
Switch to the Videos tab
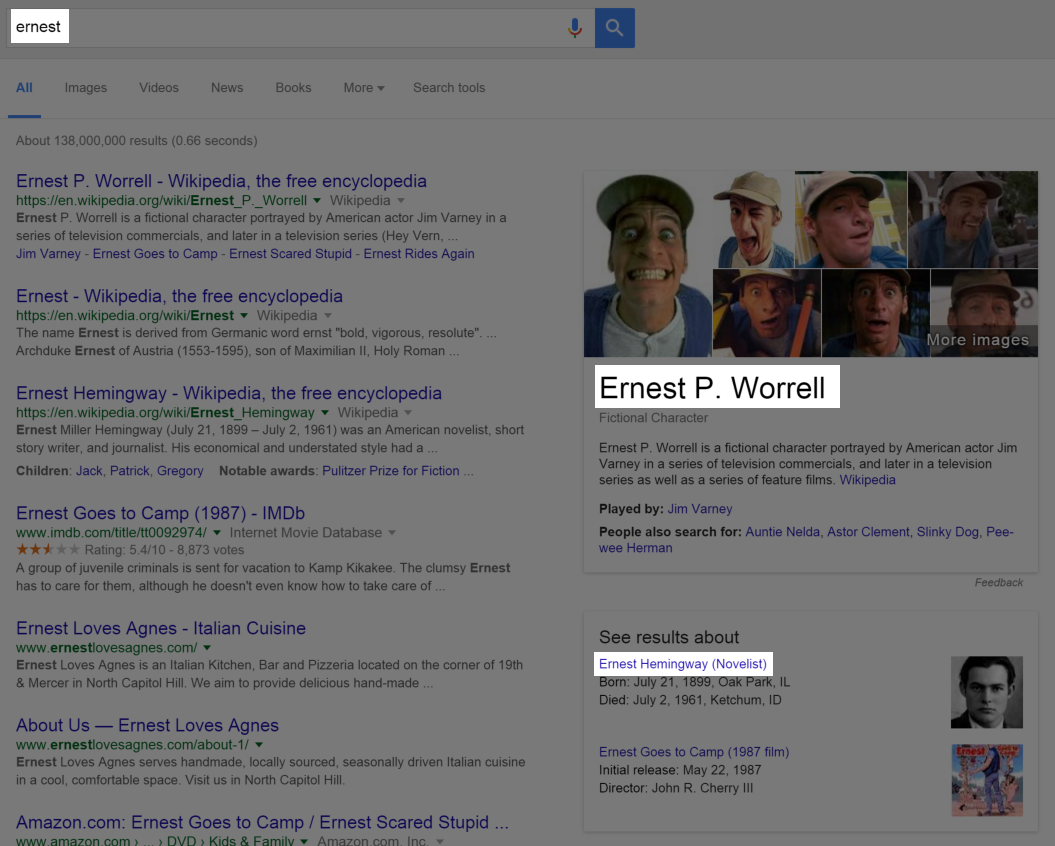coord(159,87)
